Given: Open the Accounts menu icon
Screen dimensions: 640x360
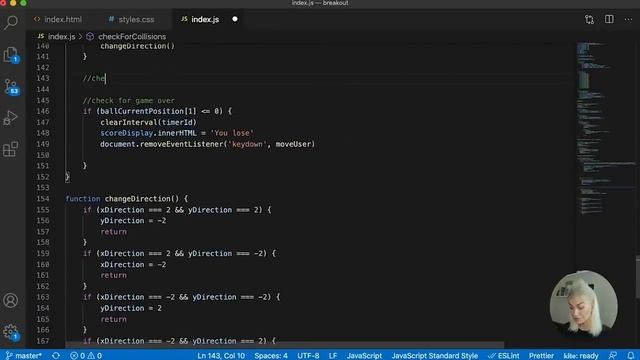Looking at the screenshot, I should tap(11, 300).
